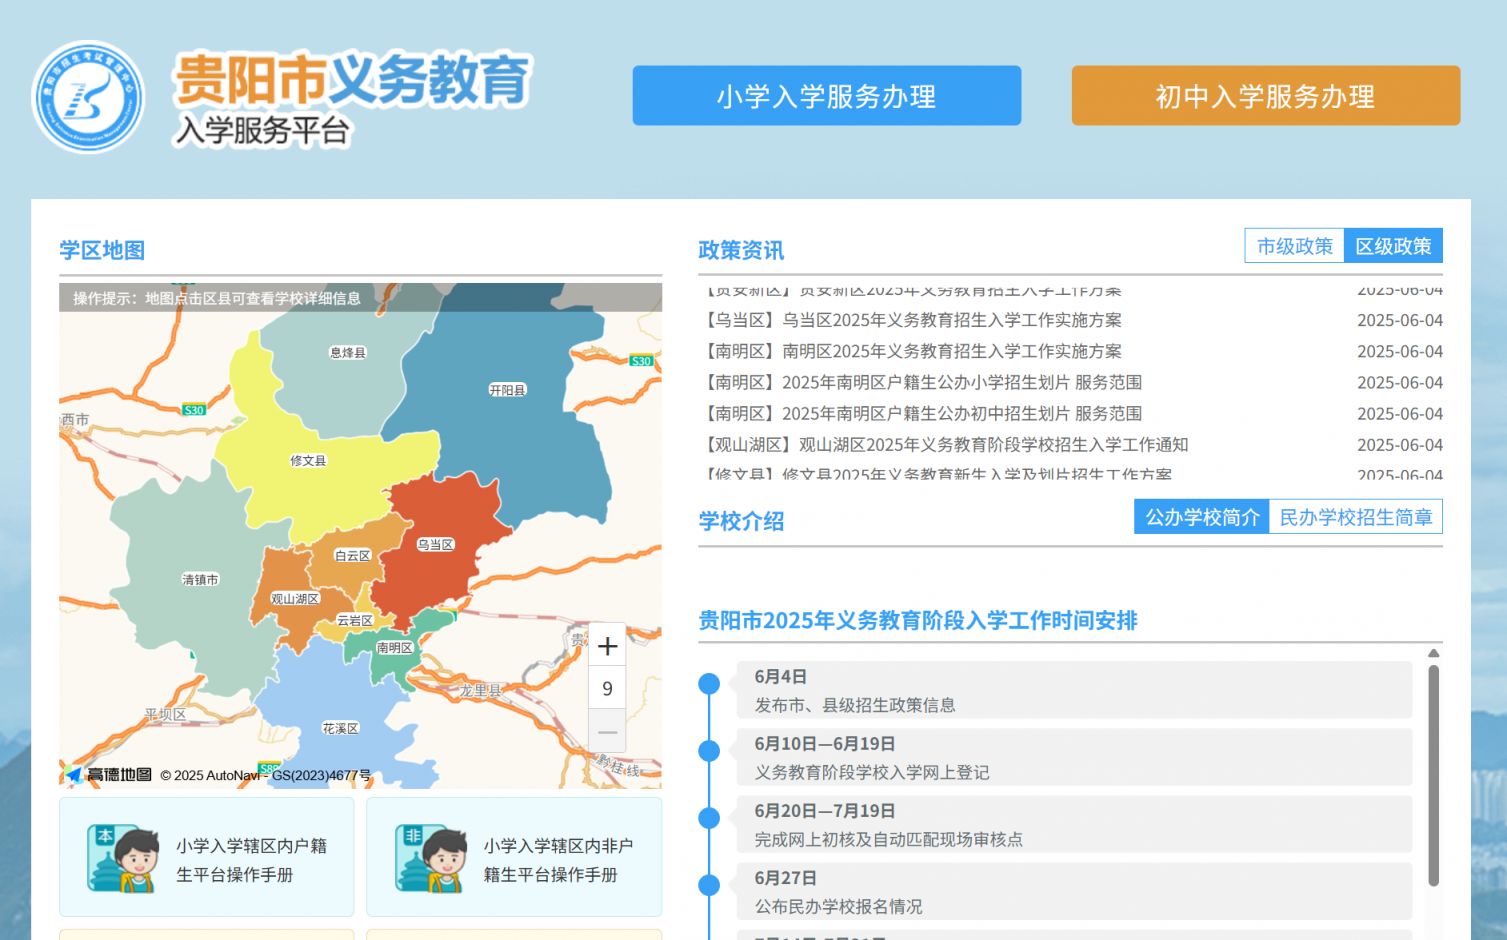Select 花溪区 district on the map

(340, 729)
